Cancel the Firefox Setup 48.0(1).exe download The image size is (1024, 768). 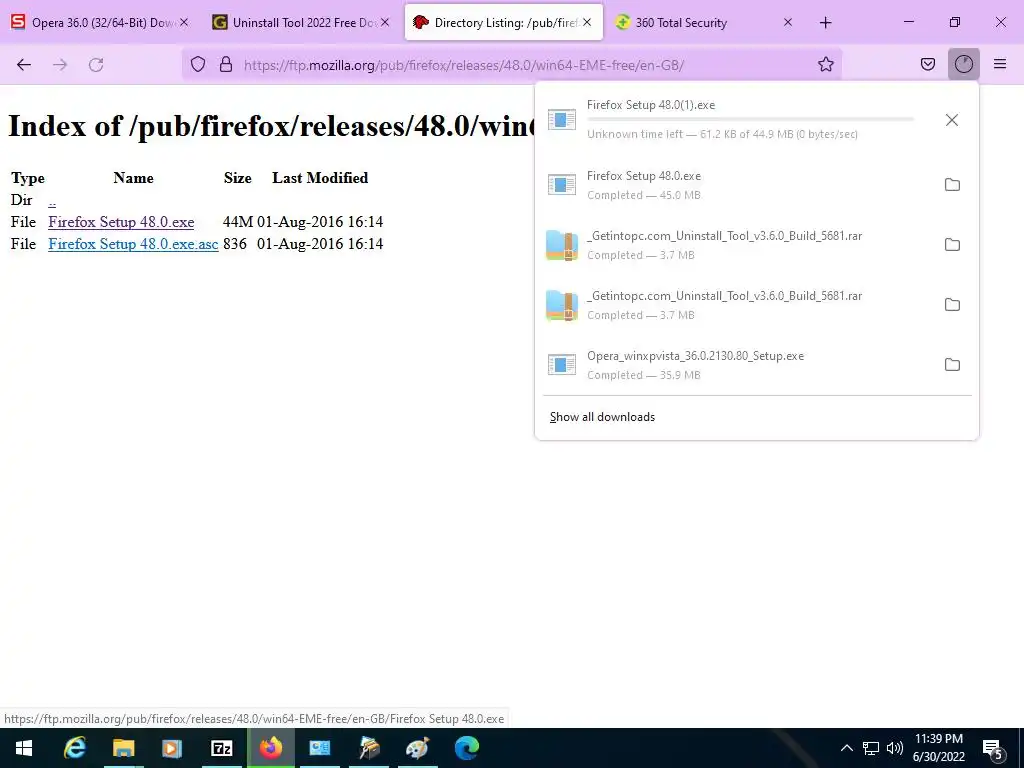pos(952,120)
